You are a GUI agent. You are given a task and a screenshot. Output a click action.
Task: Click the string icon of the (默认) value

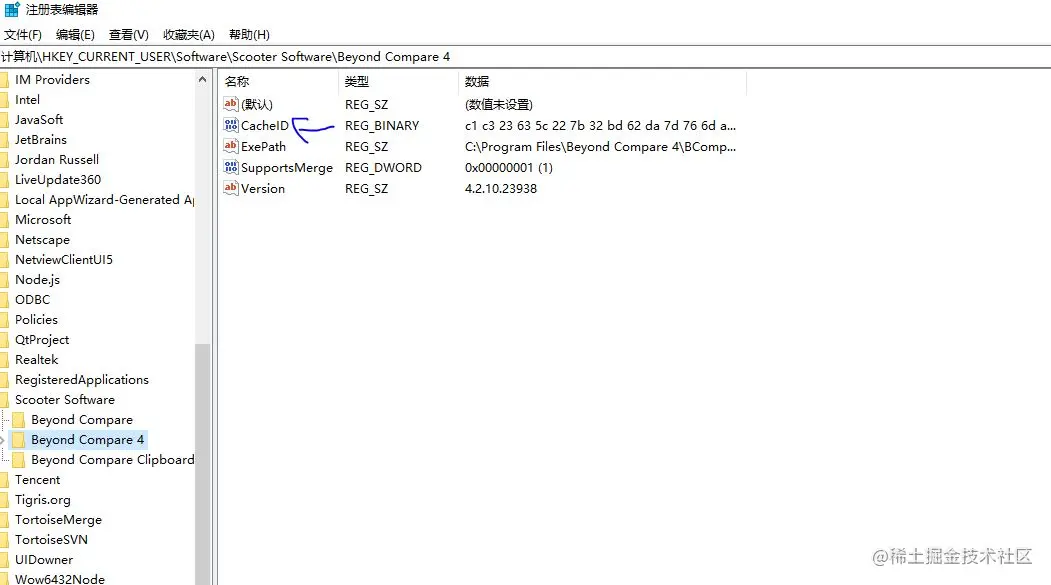tap(231, 104)
